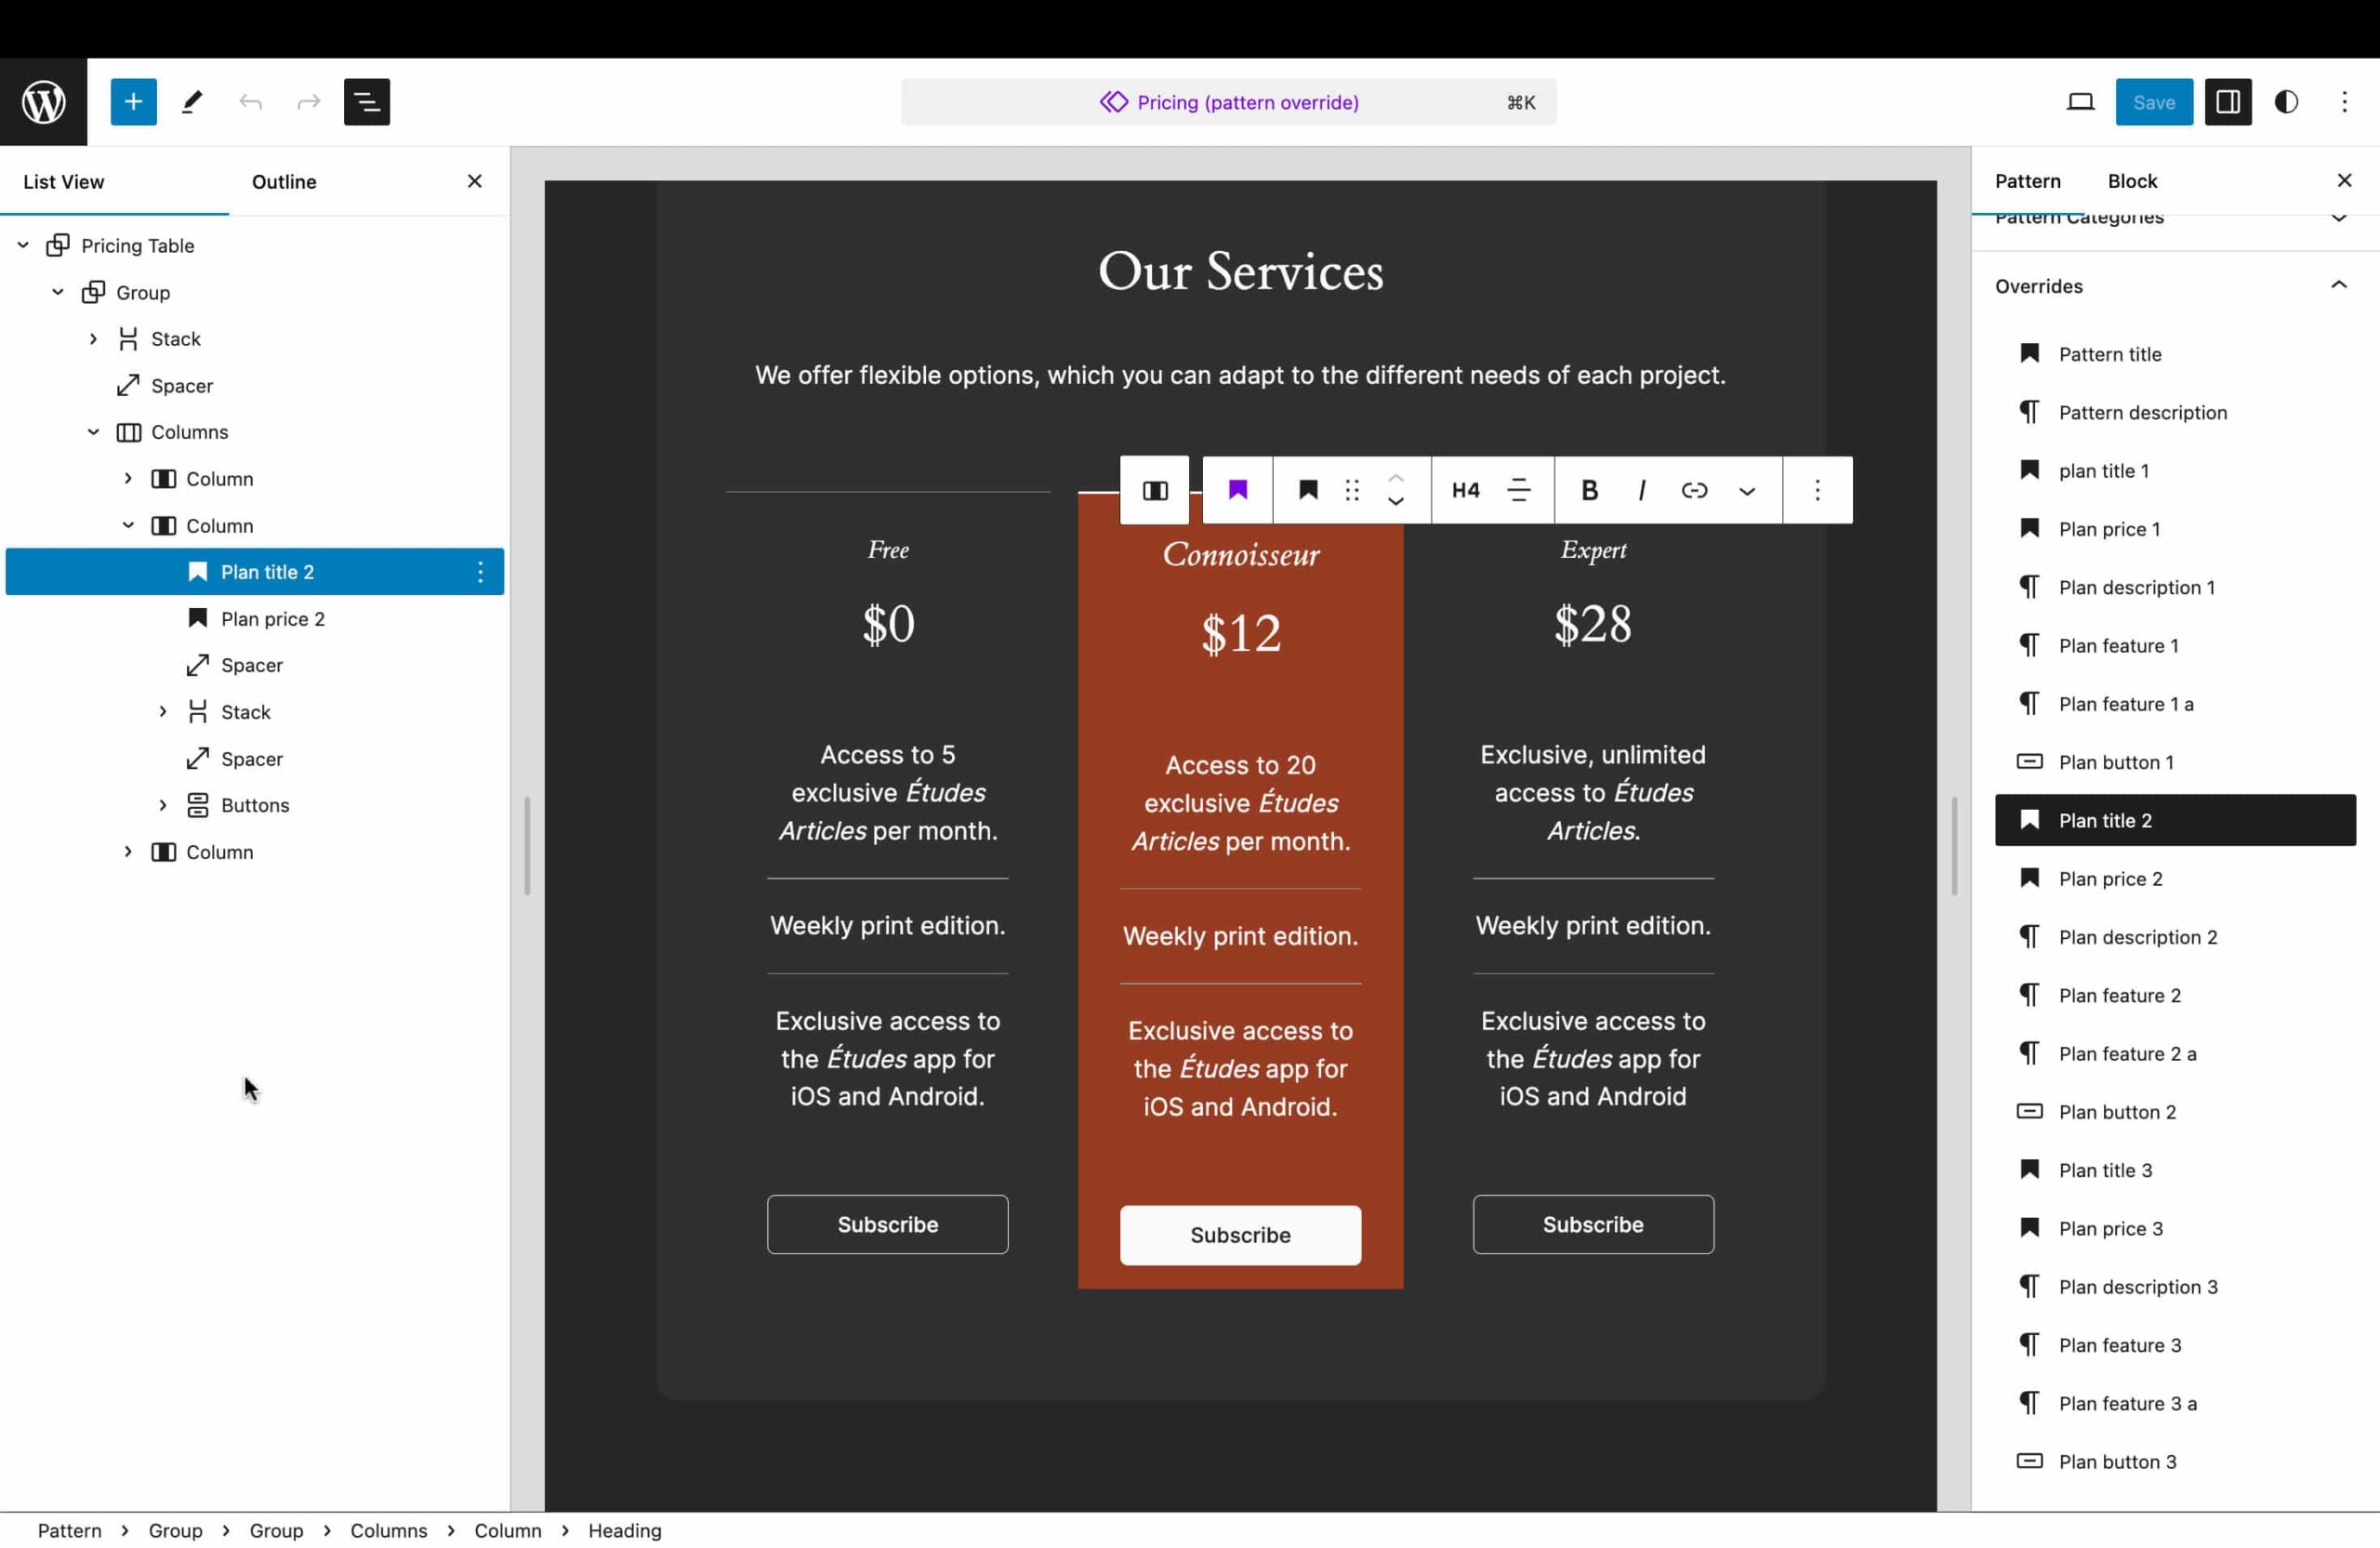Viewport: 2380px width, 1548px height.
Task: Click the list view icon in toolbar
Action: click(x=368, y=100)
